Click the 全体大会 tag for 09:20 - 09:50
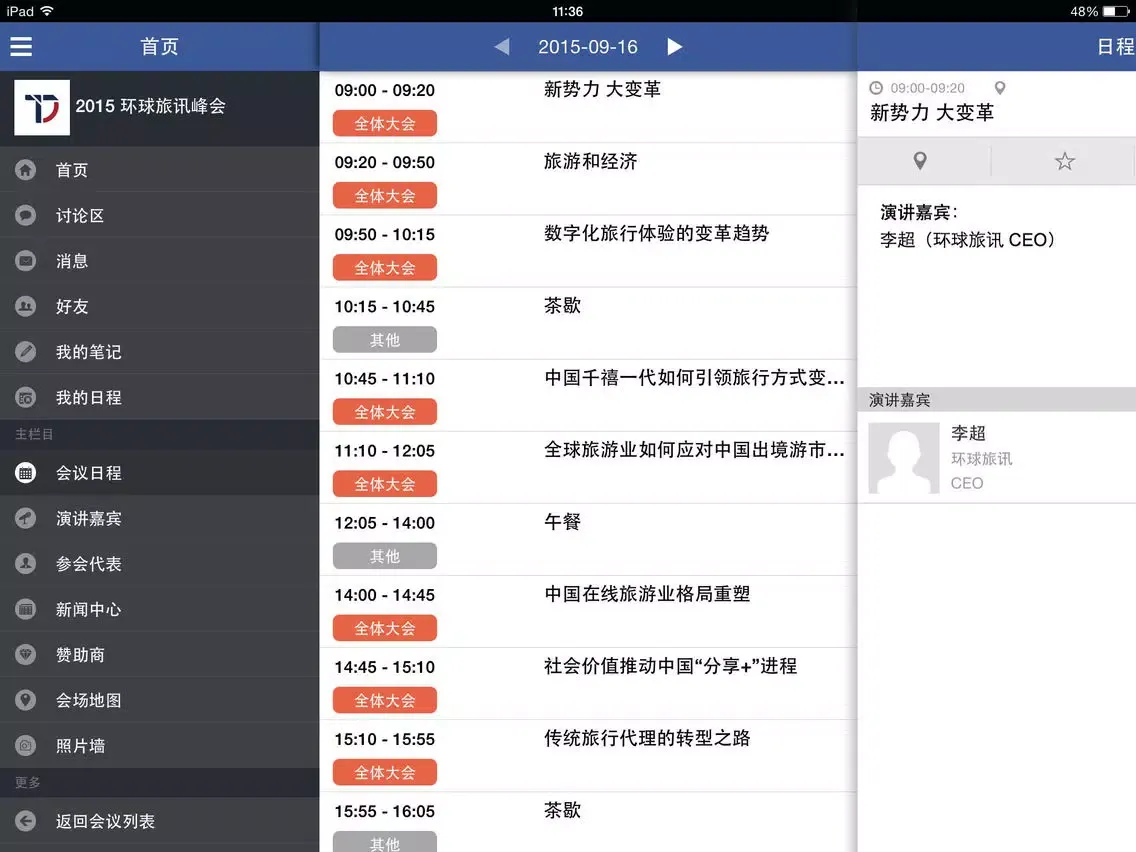1136x852 pixels. click(x=385, y=196)
